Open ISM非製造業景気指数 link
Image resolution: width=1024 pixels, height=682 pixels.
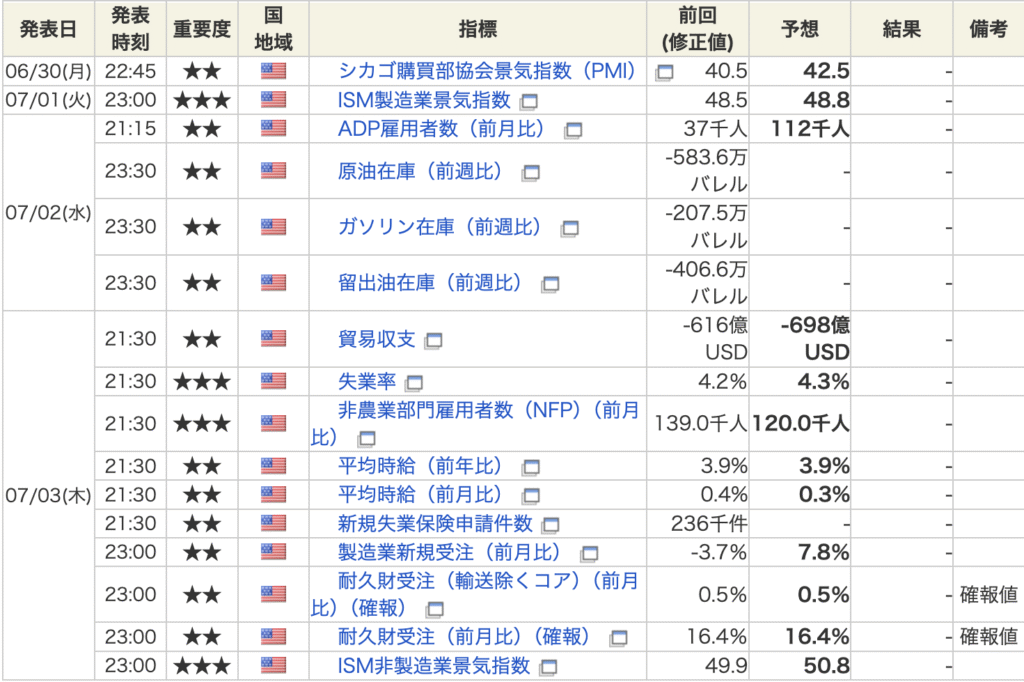434,666
